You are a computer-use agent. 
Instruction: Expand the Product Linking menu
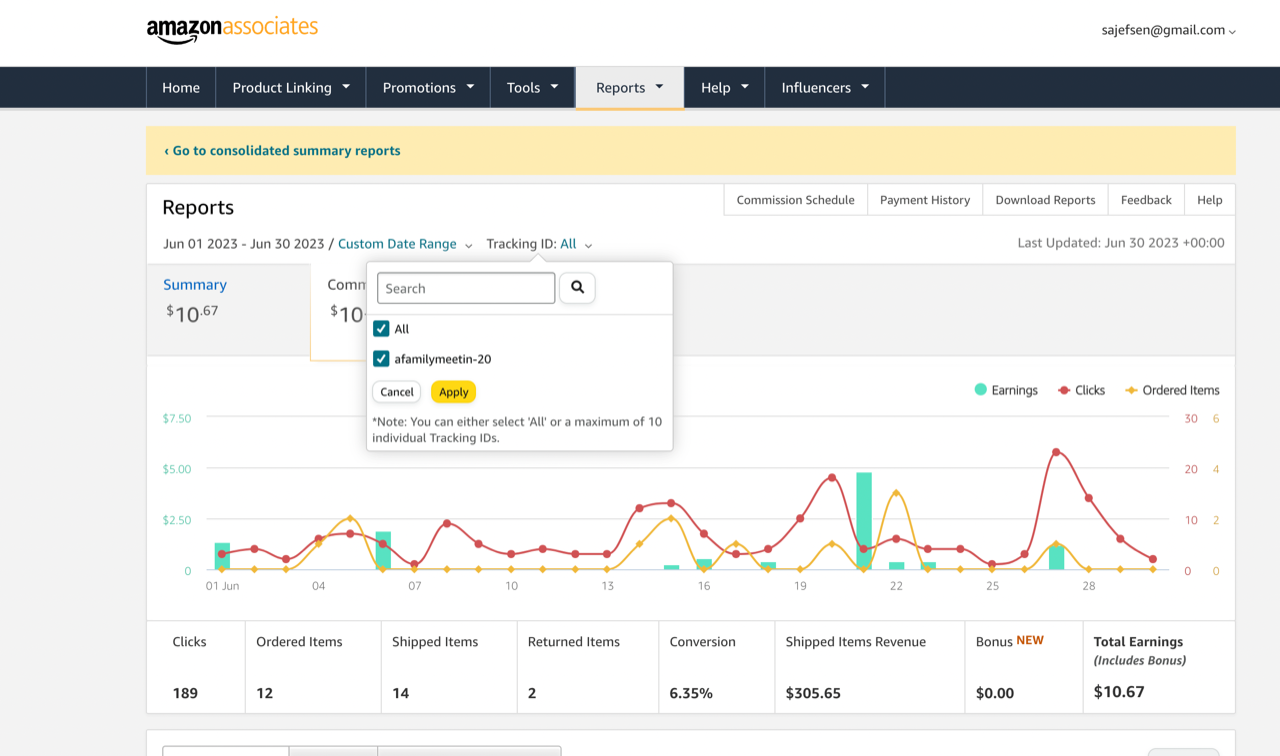pos(291,87)
